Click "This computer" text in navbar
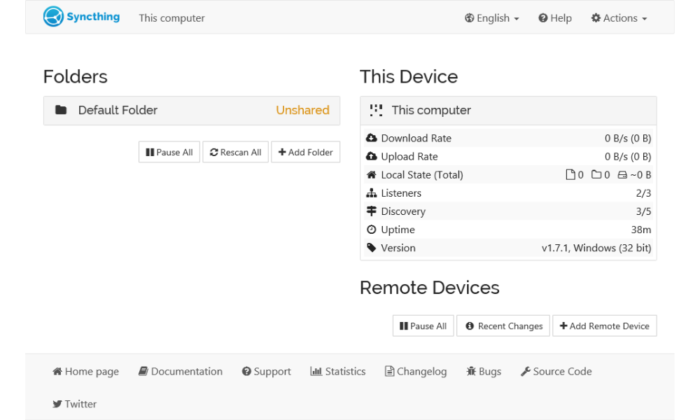 [171, 18]
